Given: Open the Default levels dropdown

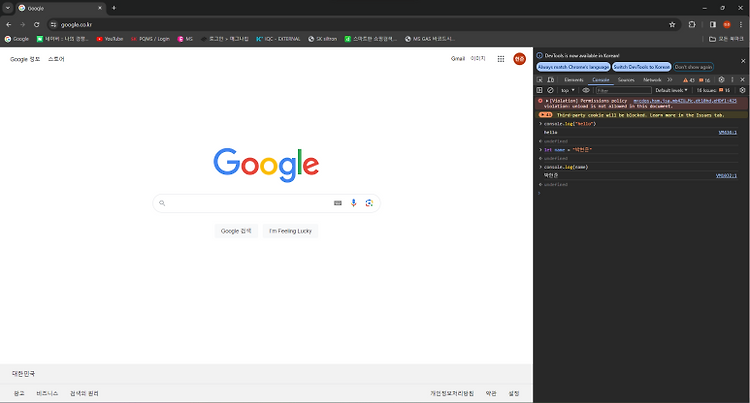Looking at the screenshot, I should [671, 90].
